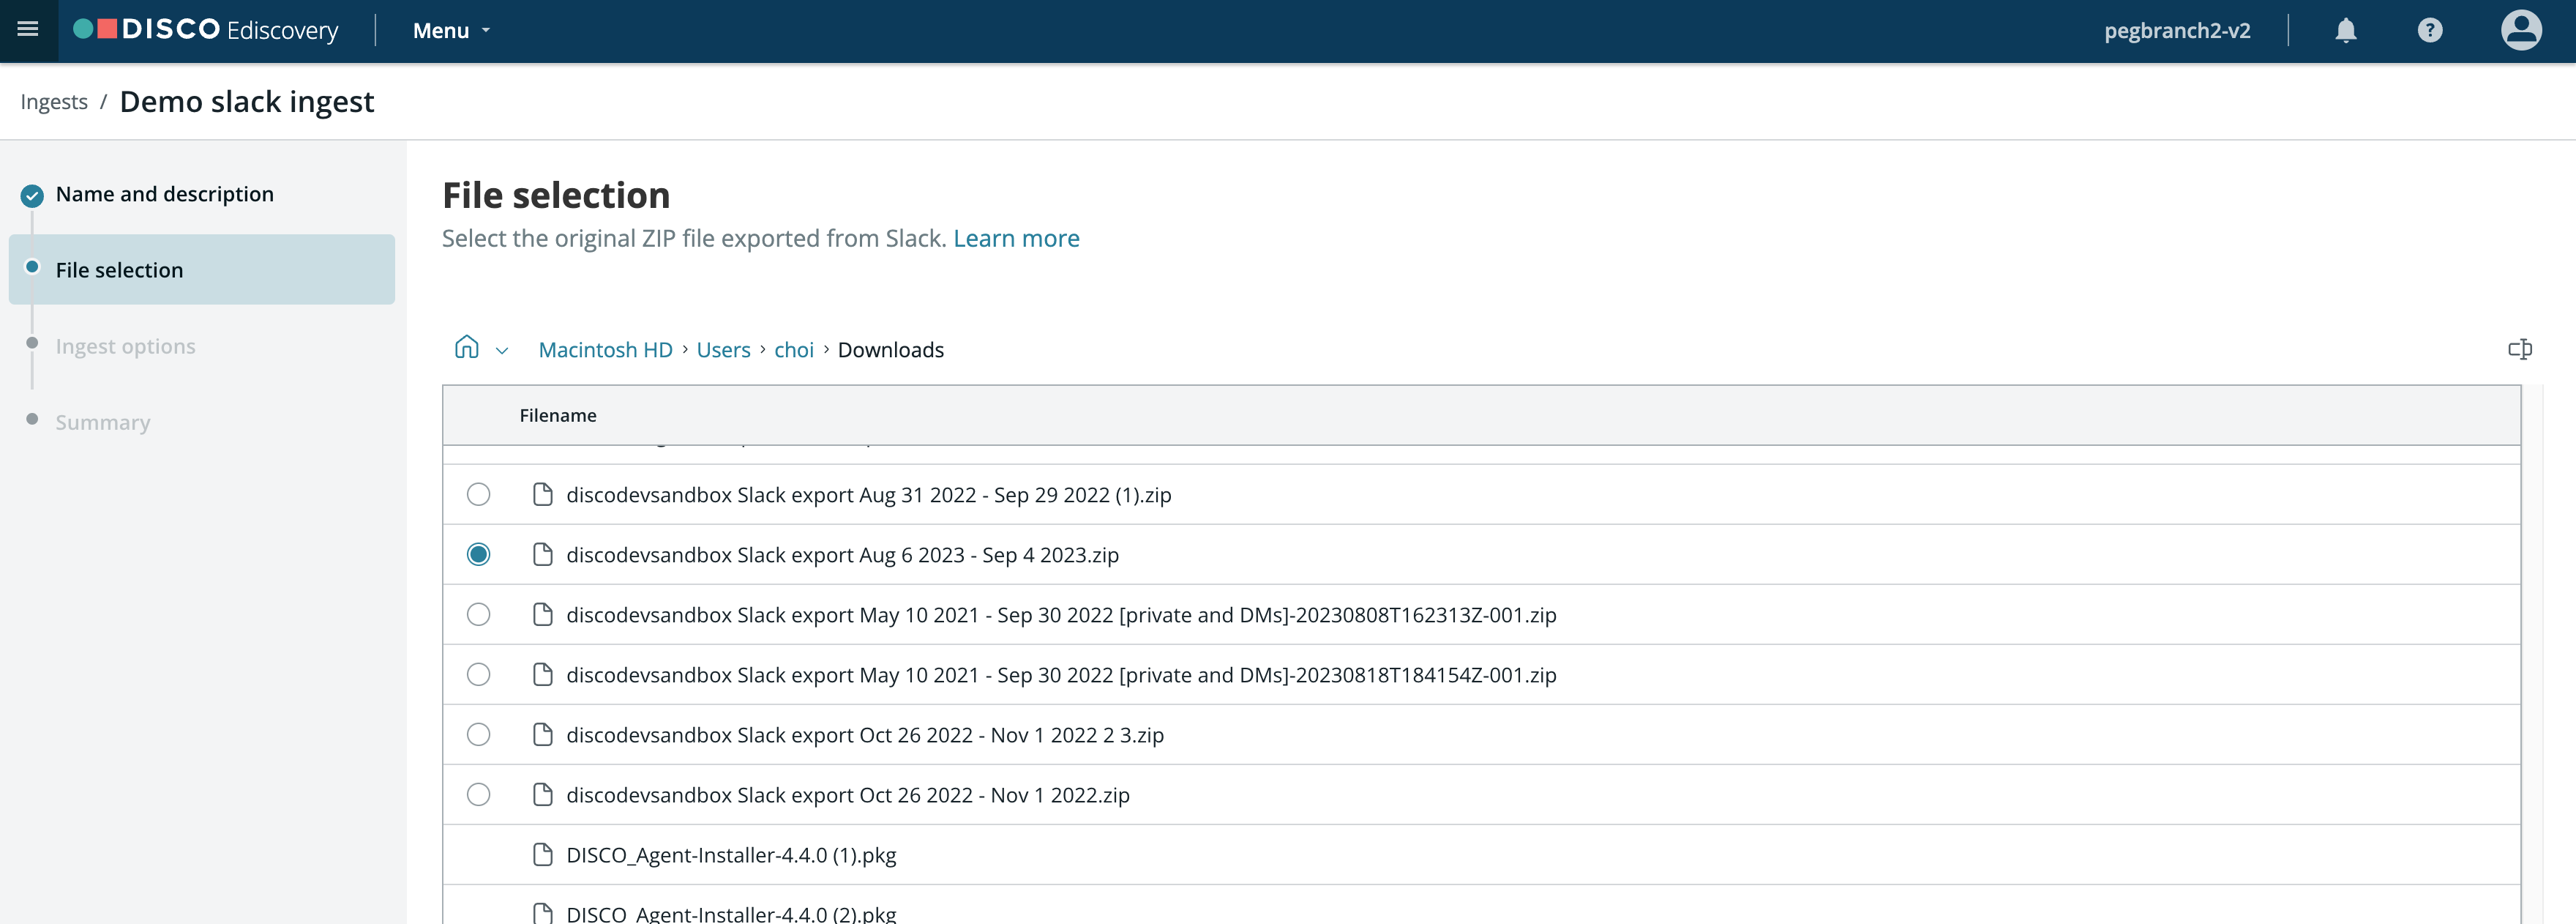
Task: Click the Filename column header
Action: pyautogui.click(x=557, y=415)
